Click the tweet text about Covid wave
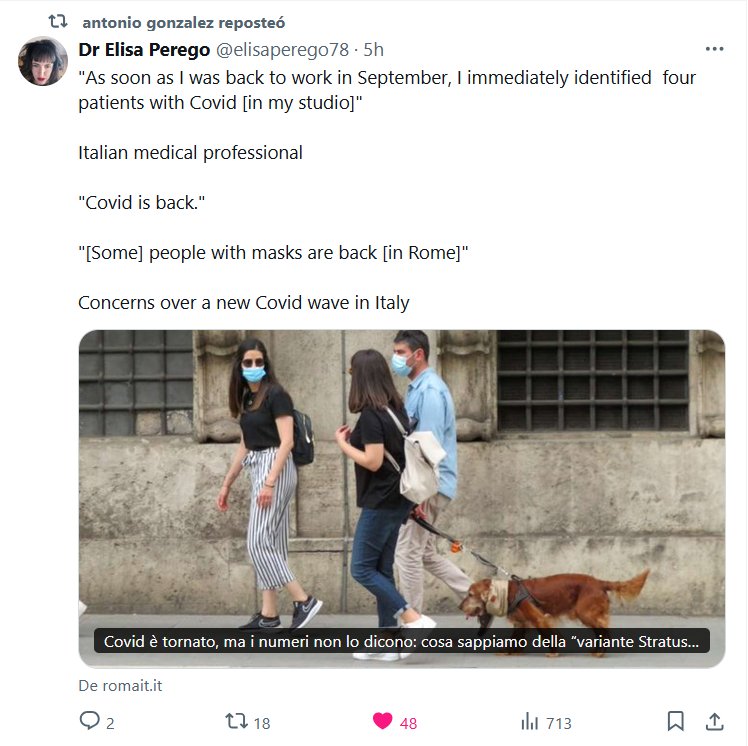The image size is (748, 746). (x=243, y=303)
